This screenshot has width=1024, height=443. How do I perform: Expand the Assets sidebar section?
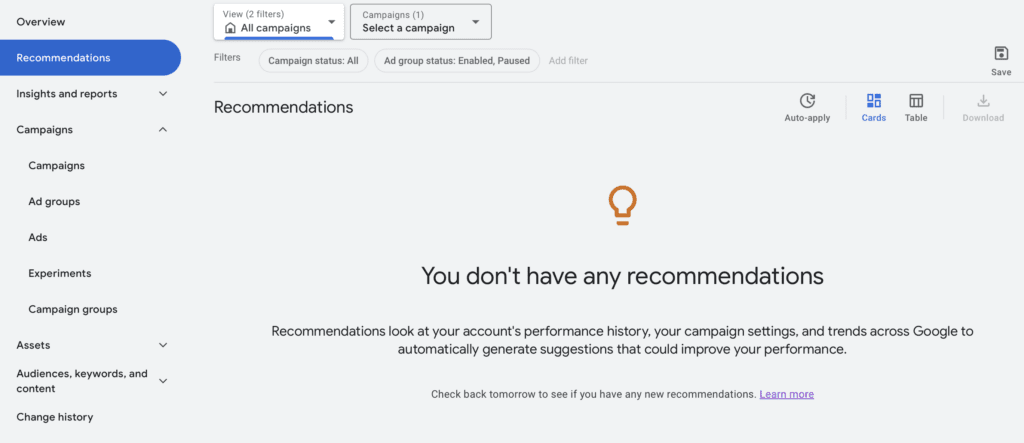(x=163, y=346)
